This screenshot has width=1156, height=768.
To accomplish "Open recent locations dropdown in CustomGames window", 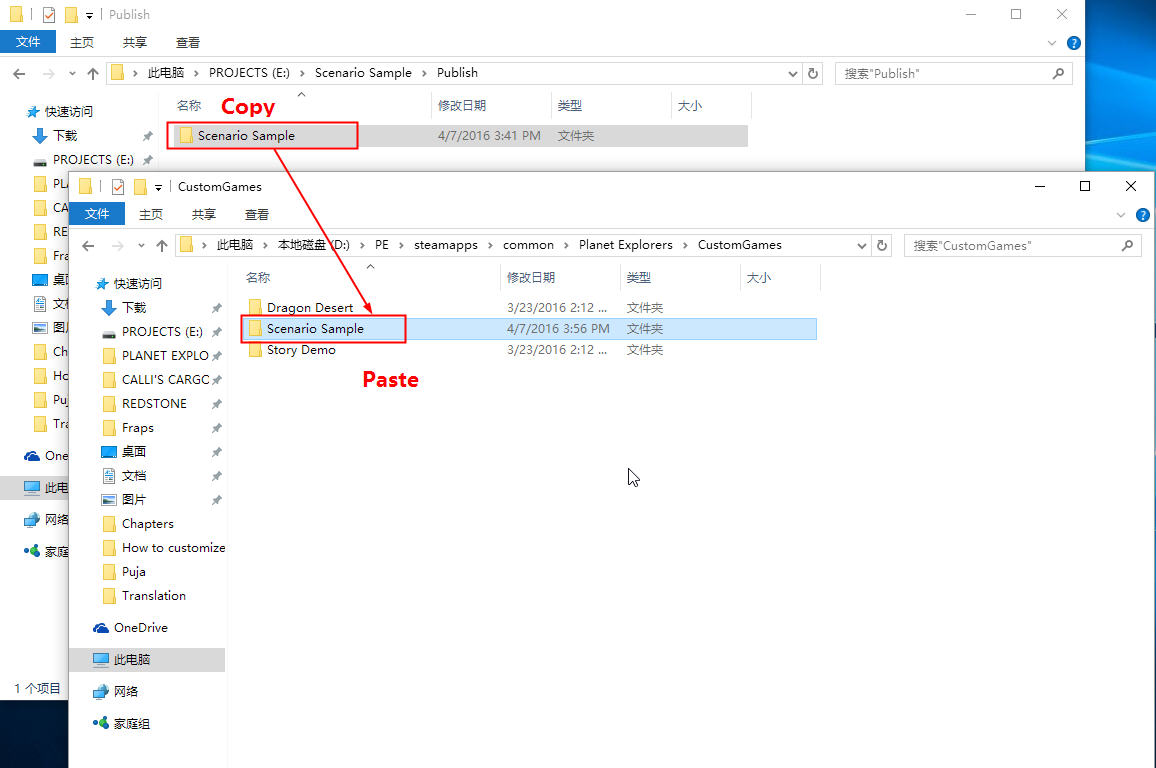I will click(141, 245).
